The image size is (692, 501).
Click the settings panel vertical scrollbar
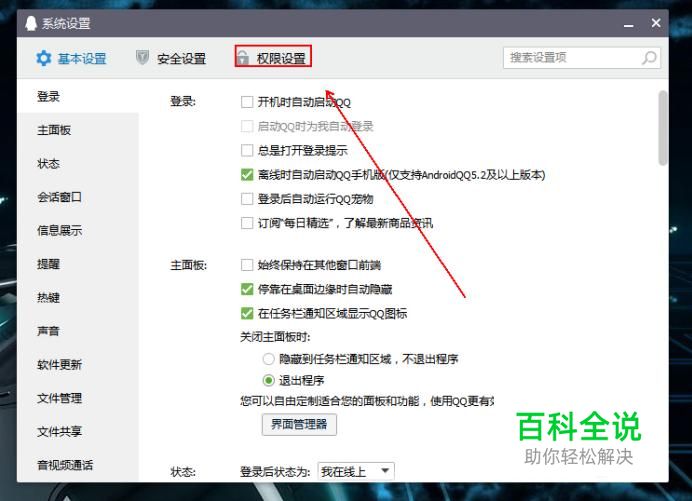pos(662,128)
